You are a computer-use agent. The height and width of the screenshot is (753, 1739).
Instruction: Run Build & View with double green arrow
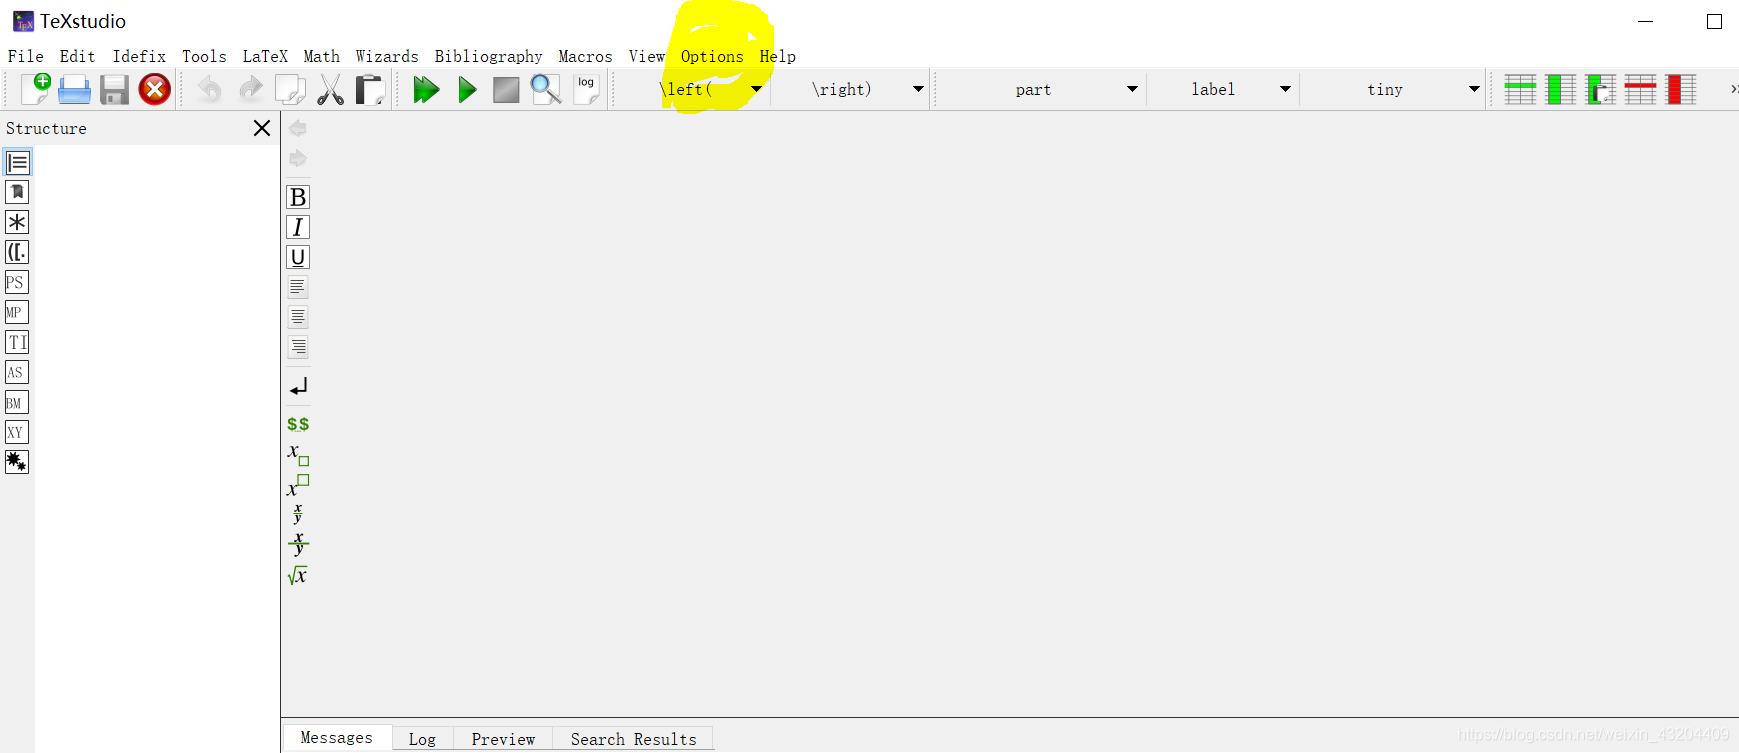[x=426, y=90]
